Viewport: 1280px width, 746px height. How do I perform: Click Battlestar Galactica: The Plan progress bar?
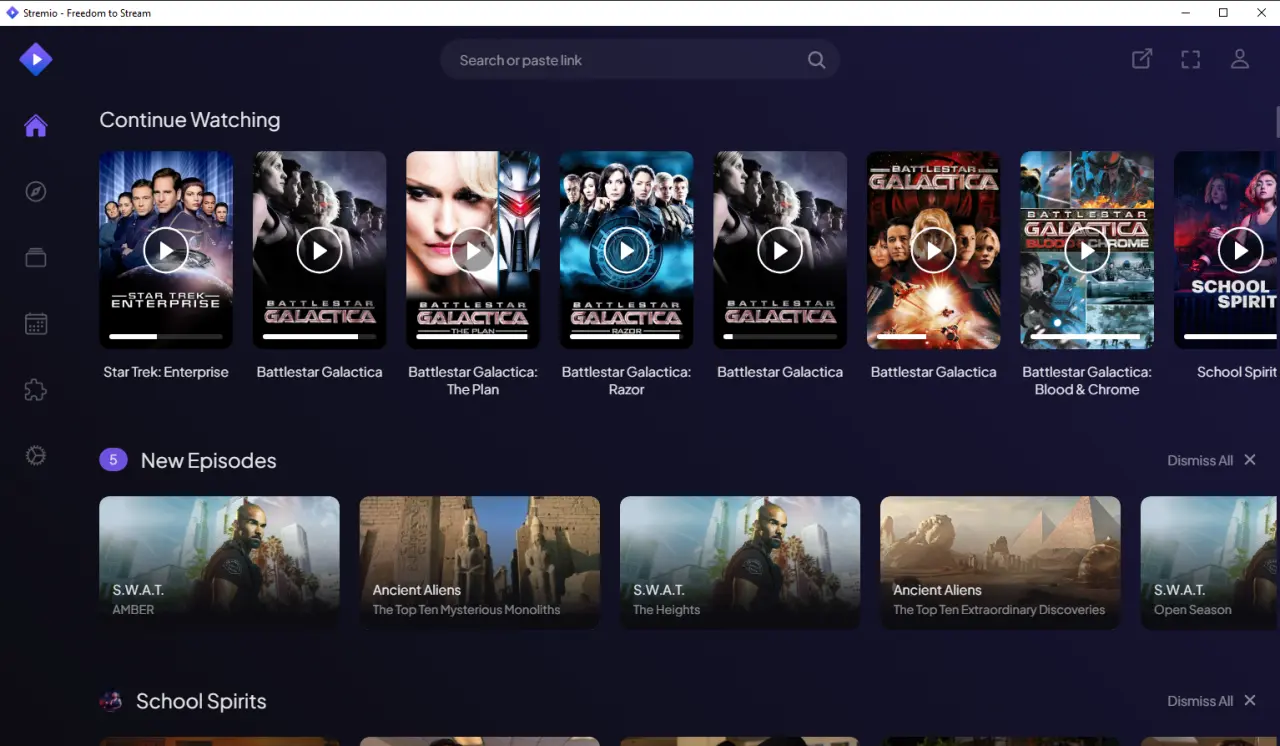click(x=473, y=337)
